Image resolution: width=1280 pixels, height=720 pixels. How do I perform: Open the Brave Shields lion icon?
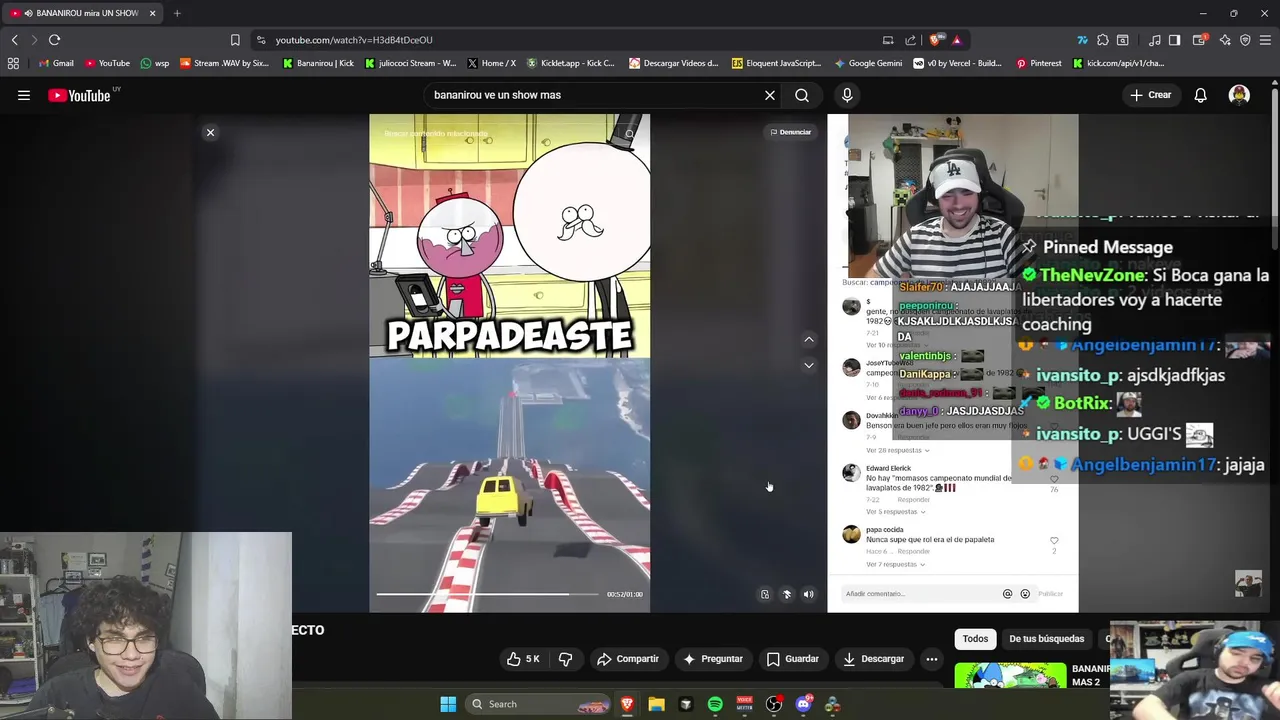(x=935, y=40)
